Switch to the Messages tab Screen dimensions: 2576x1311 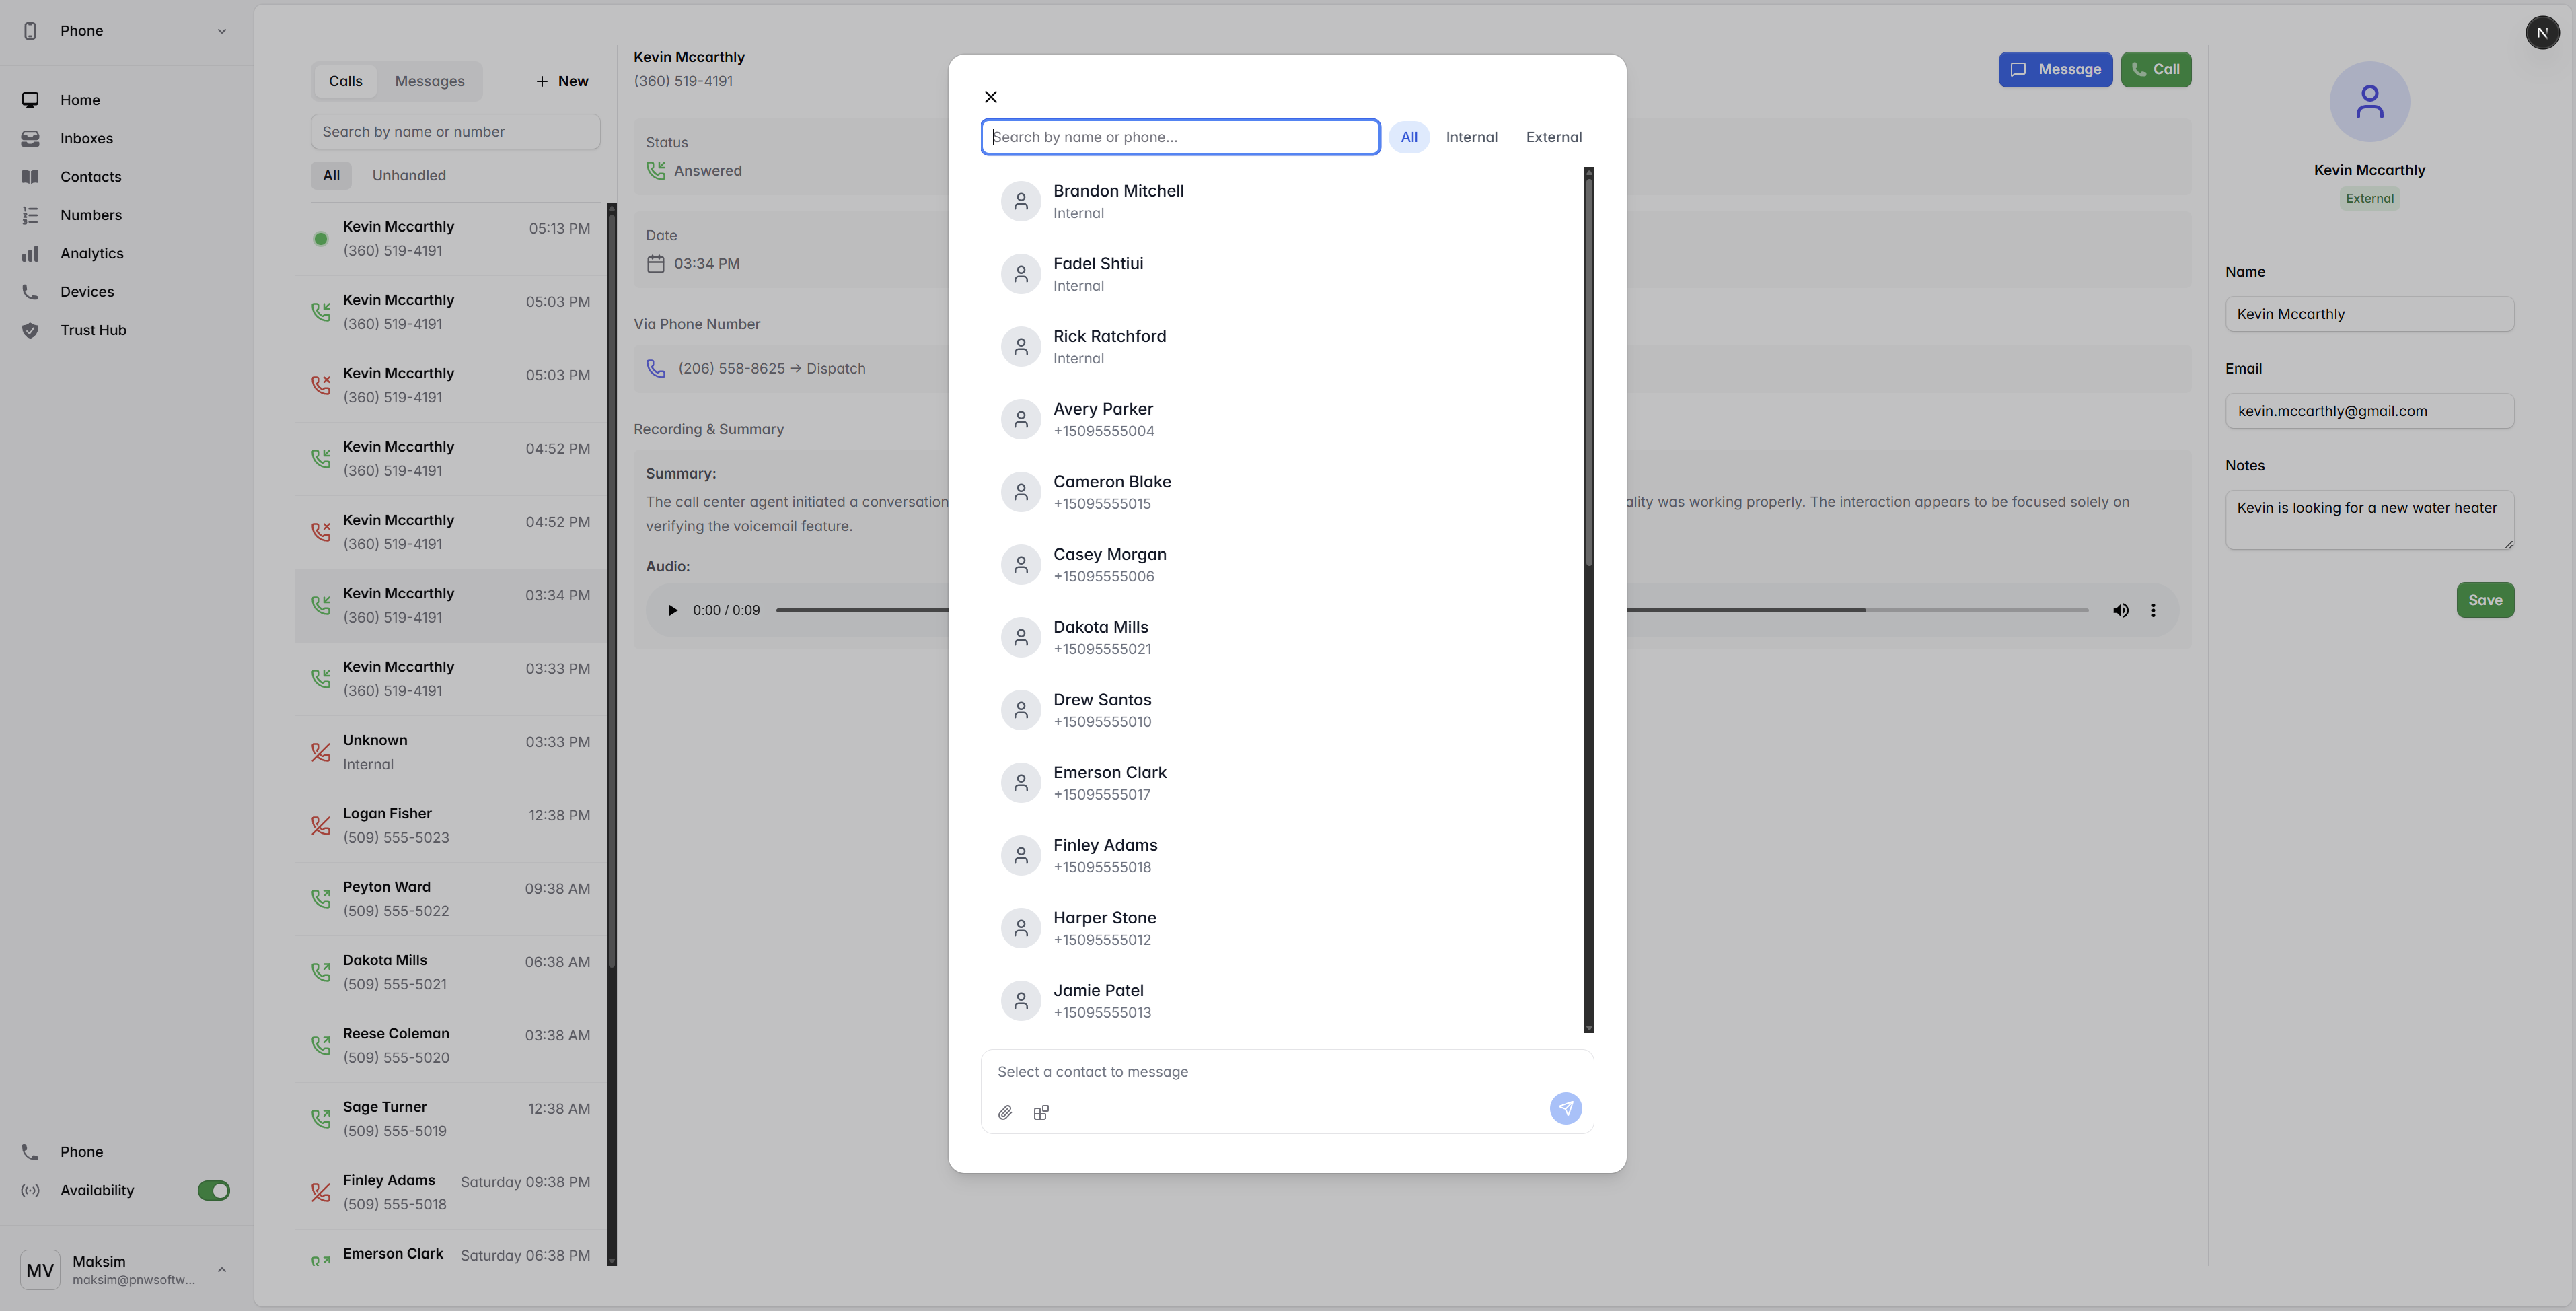point(429,81)
